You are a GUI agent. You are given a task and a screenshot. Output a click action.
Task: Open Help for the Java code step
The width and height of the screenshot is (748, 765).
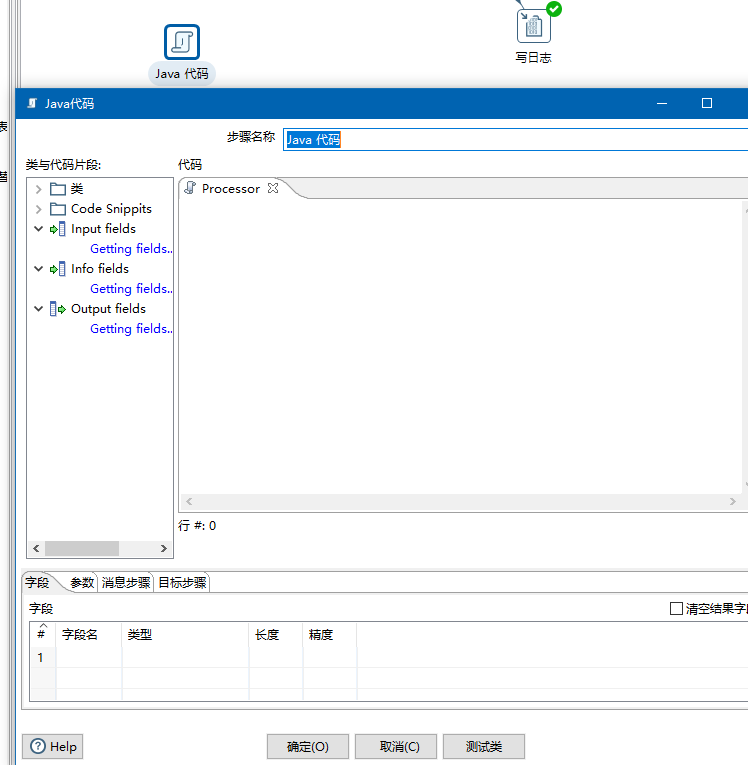click(53, 746)
